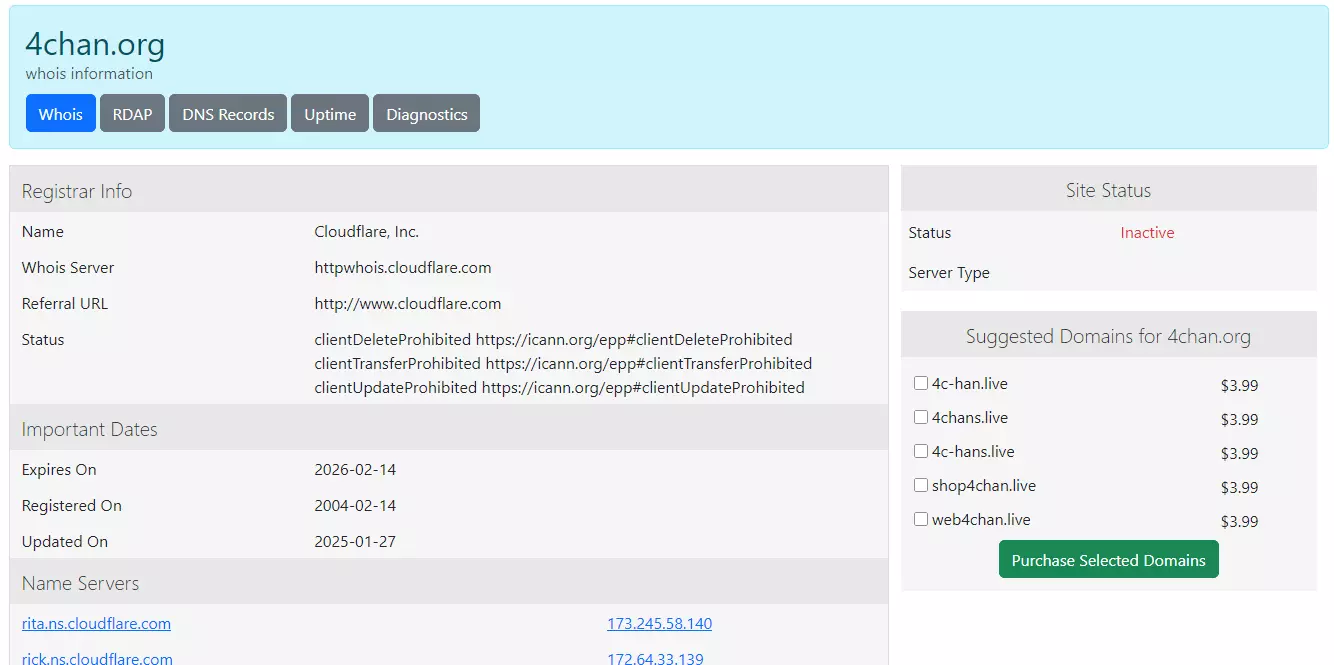This screenshot has width=1334, height=665.
Task: Select the registrar name Cloudflare, Inc.
Action: pyautogui.click(x=367, y=232)
